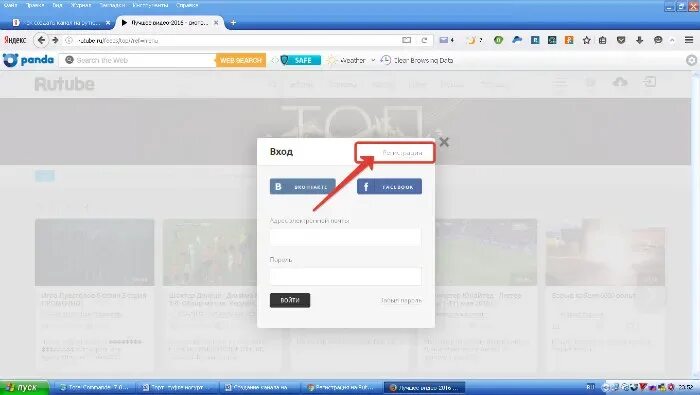Bookmark this page with the star icon
Viewport: 700px width, 395px height.
coord(587,40)
